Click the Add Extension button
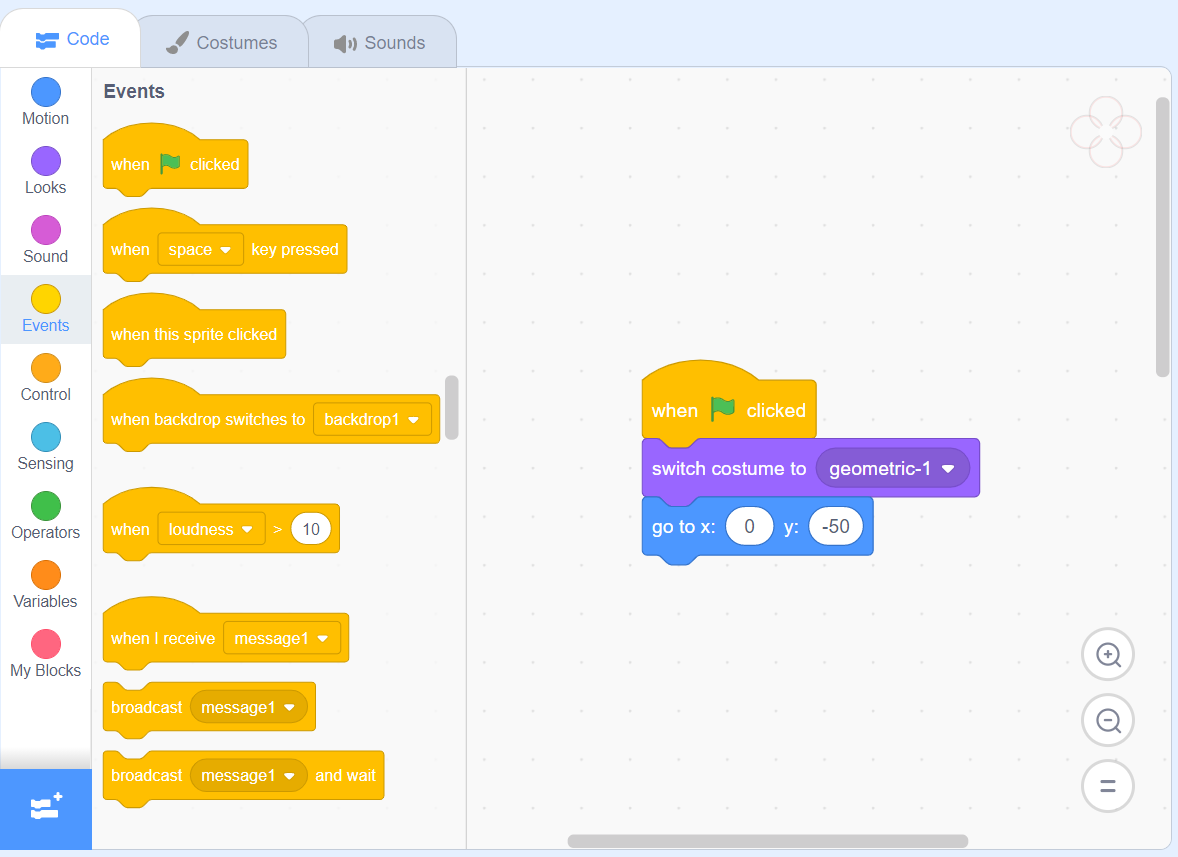 coord(45,809)
